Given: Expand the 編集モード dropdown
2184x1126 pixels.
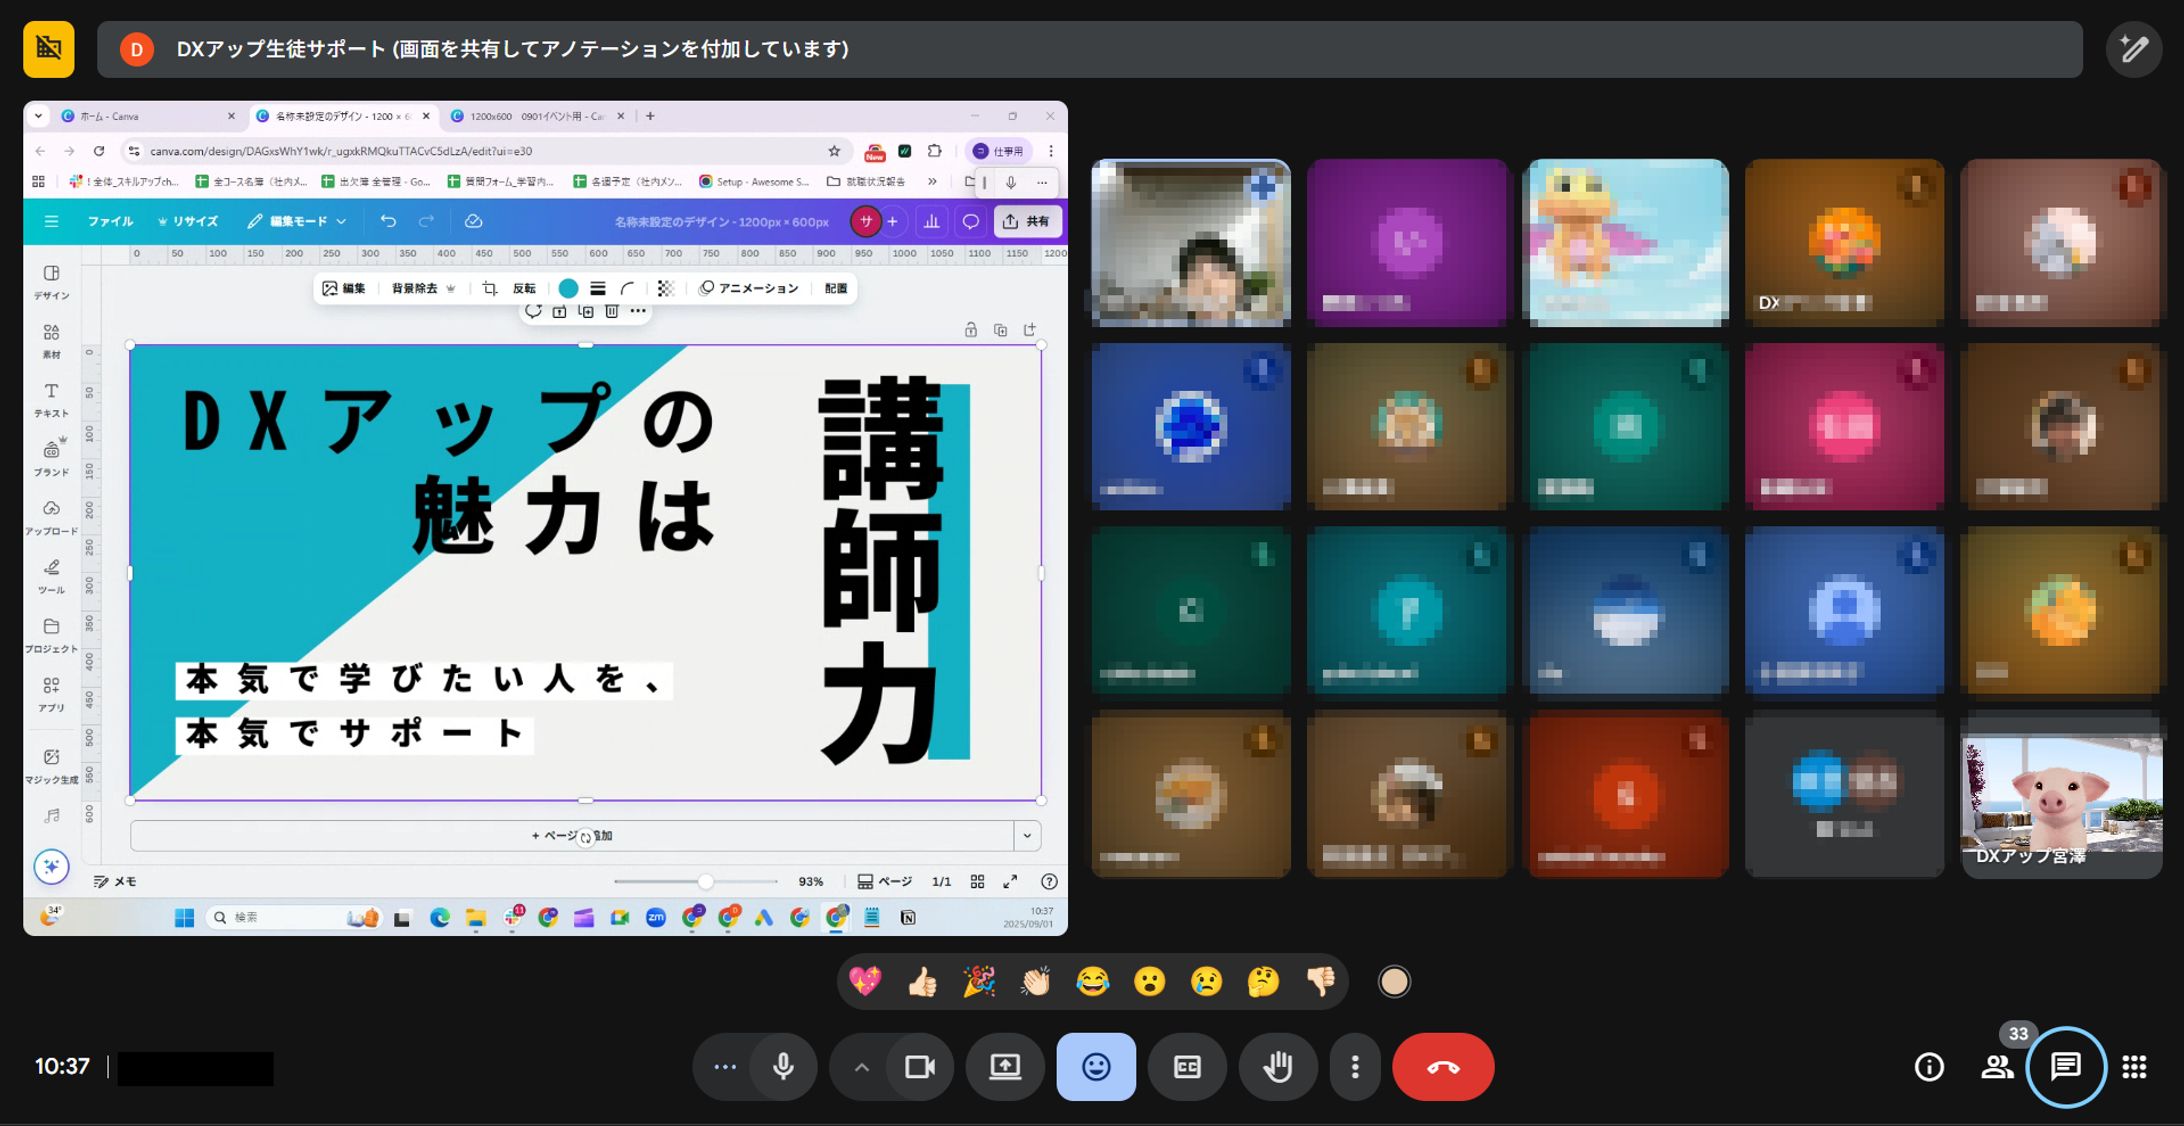Looking at the screenshot, I should [x=297, y=221].
